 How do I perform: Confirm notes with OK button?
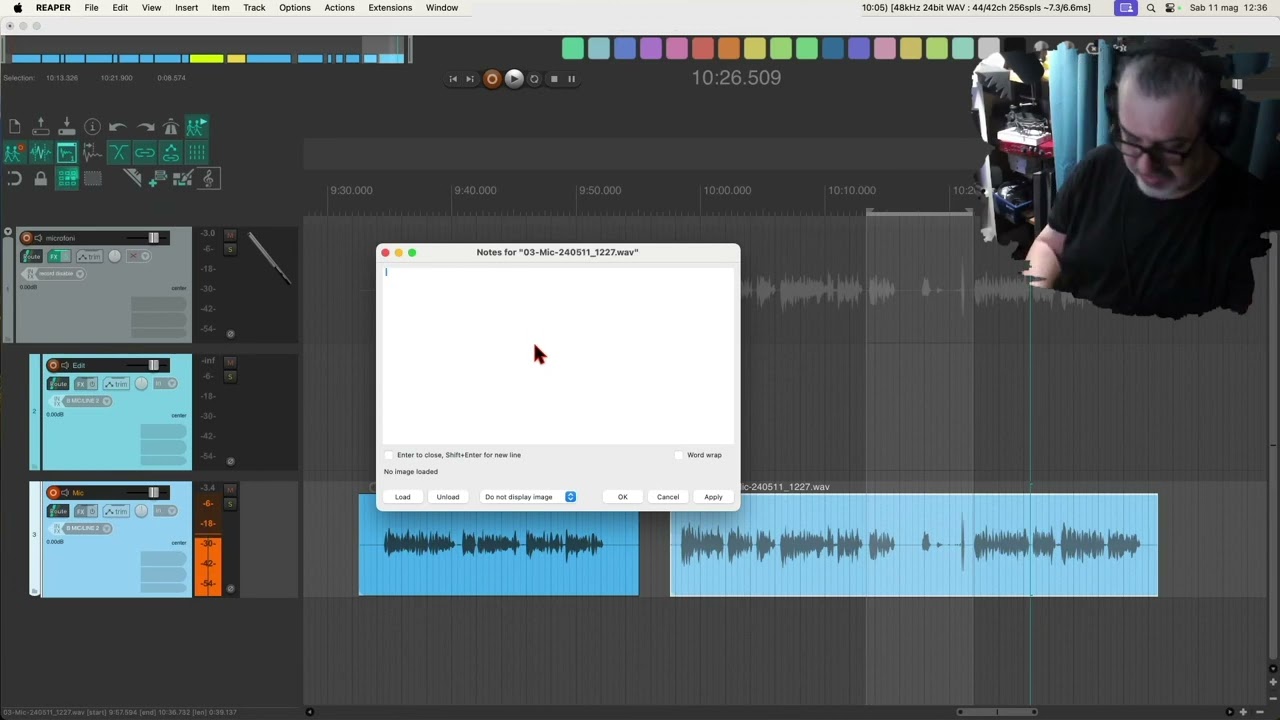622,497
